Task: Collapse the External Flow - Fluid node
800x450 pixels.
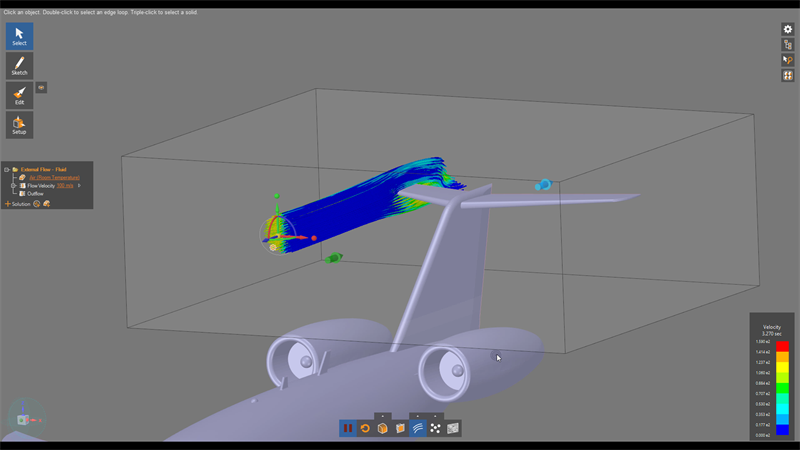Action: point(7,170)
